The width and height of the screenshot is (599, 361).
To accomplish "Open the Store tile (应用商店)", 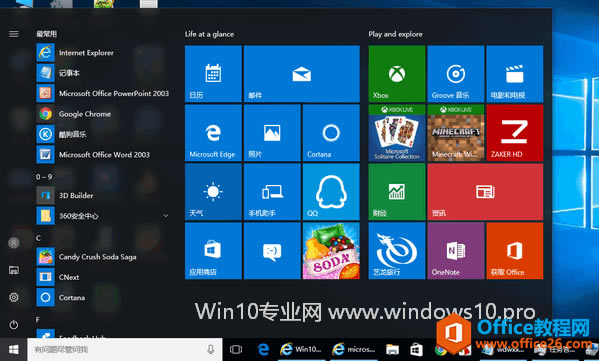I will [213, 251].
